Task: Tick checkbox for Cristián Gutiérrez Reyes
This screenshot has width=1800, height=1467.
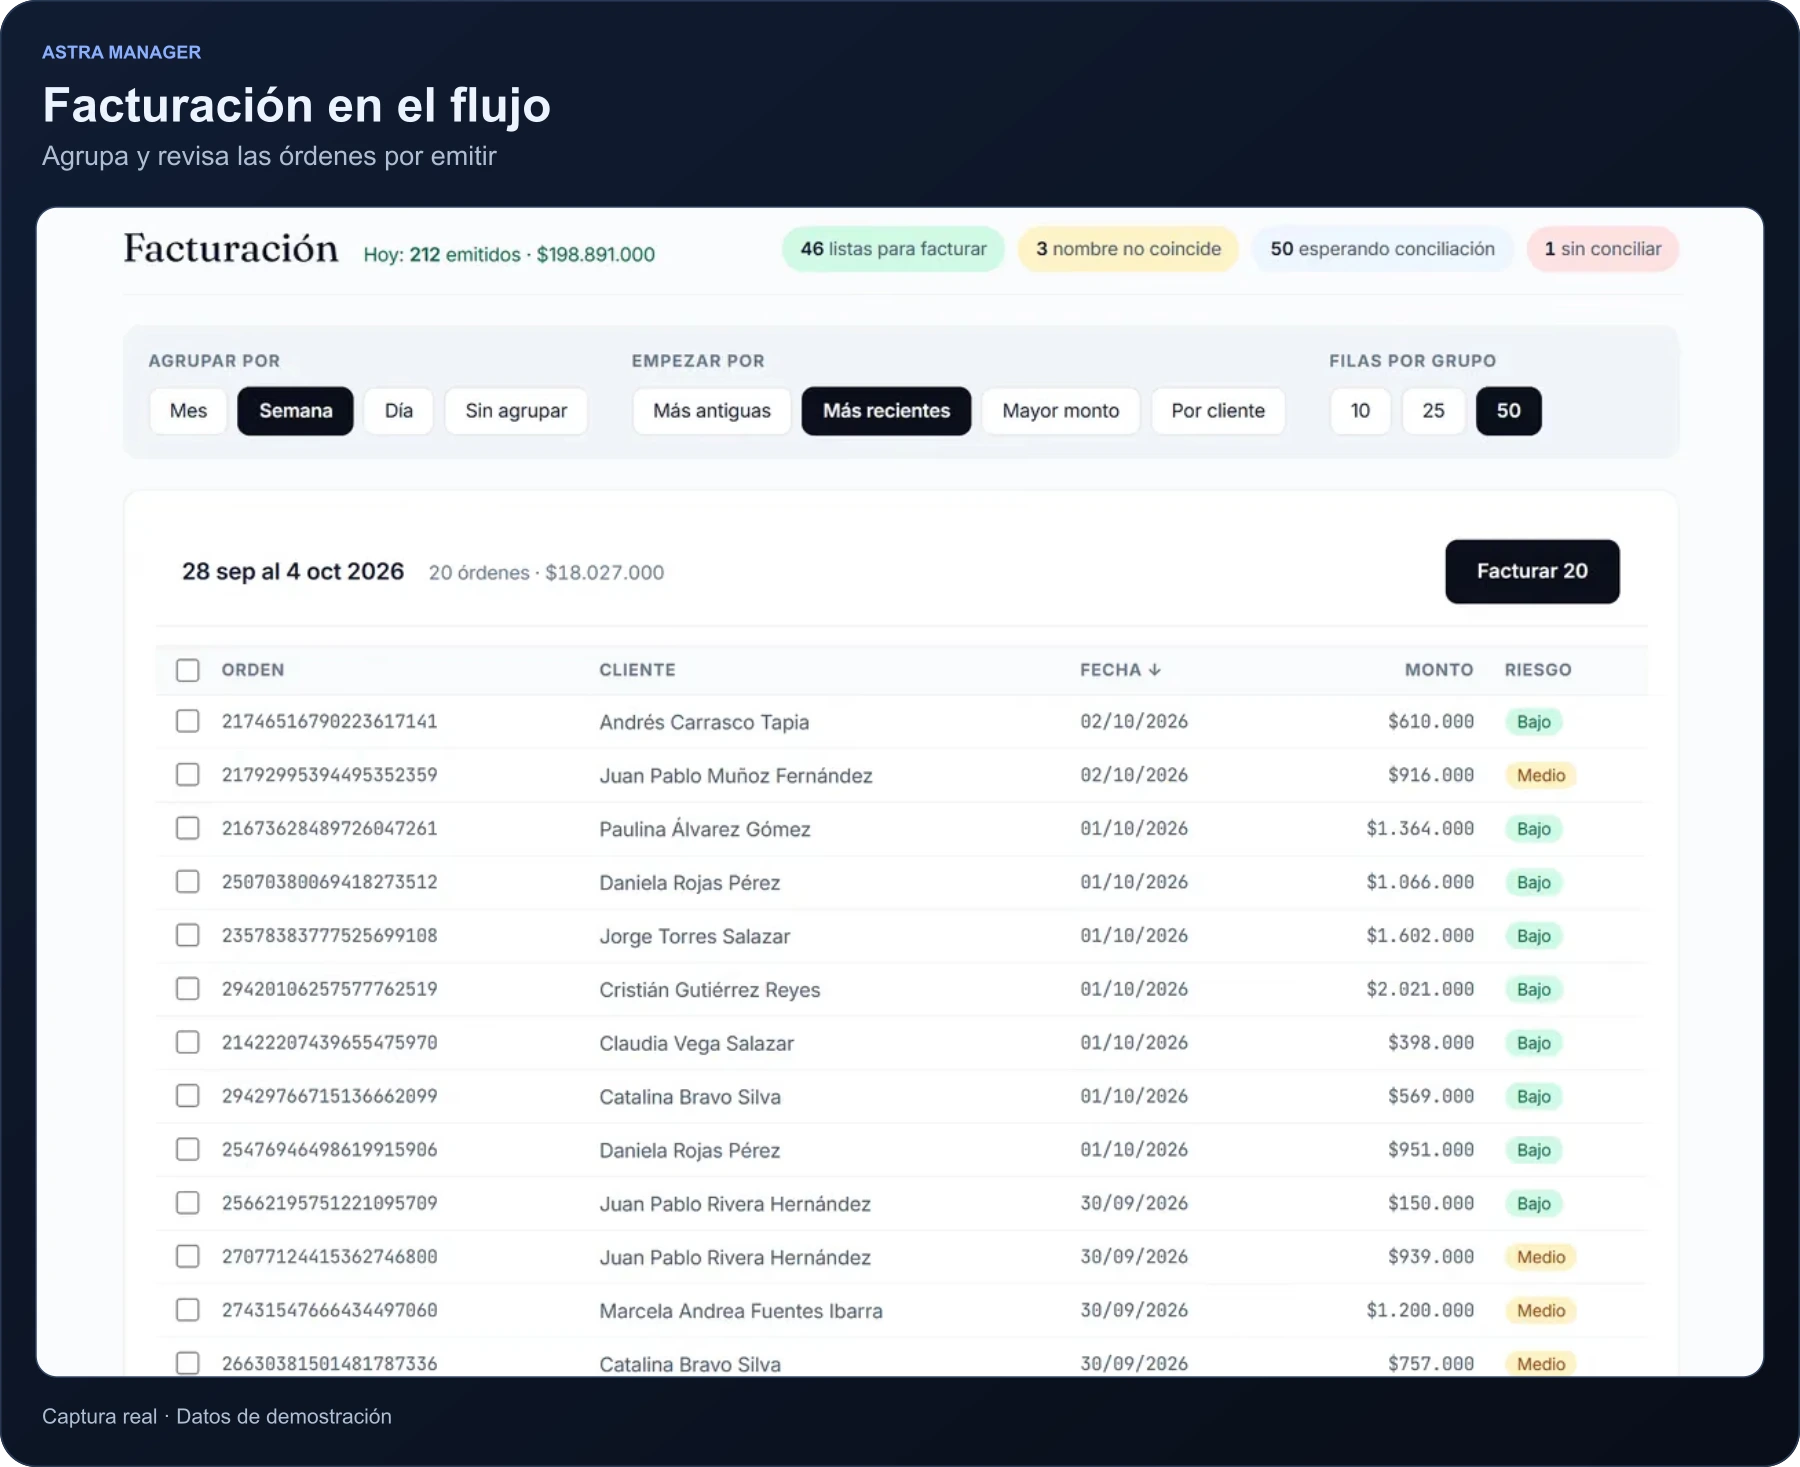Action: (188, 989)
